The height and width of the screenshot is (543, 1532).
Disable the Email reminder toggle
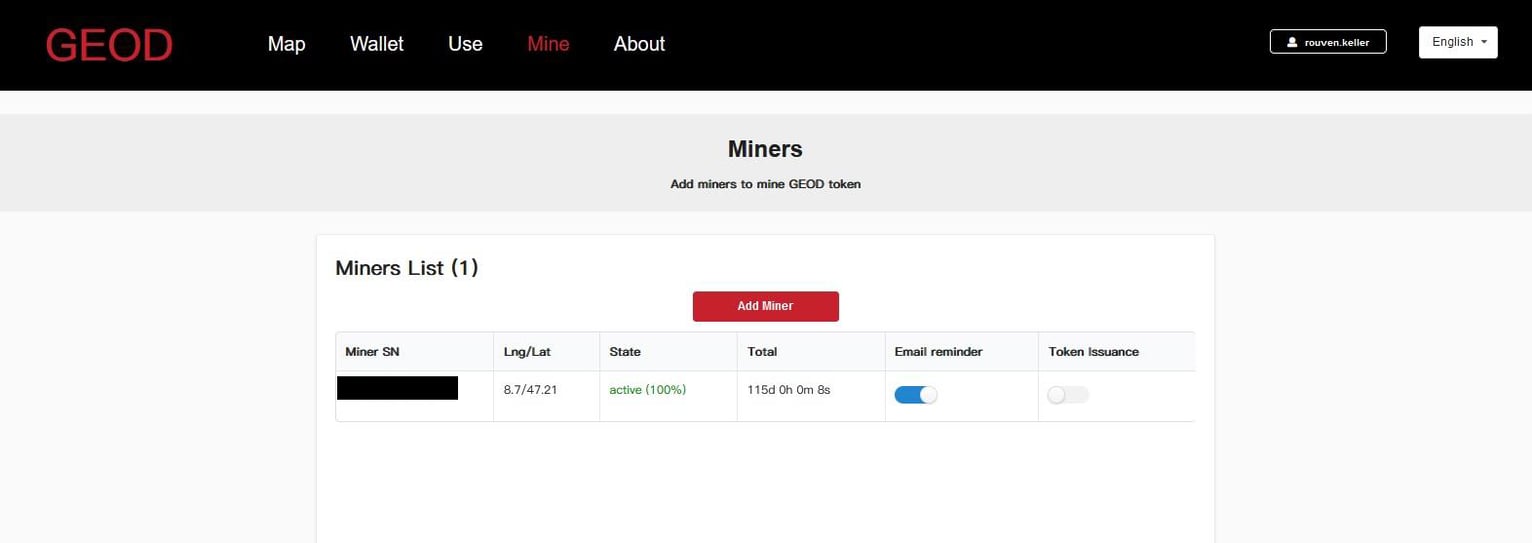915,395
